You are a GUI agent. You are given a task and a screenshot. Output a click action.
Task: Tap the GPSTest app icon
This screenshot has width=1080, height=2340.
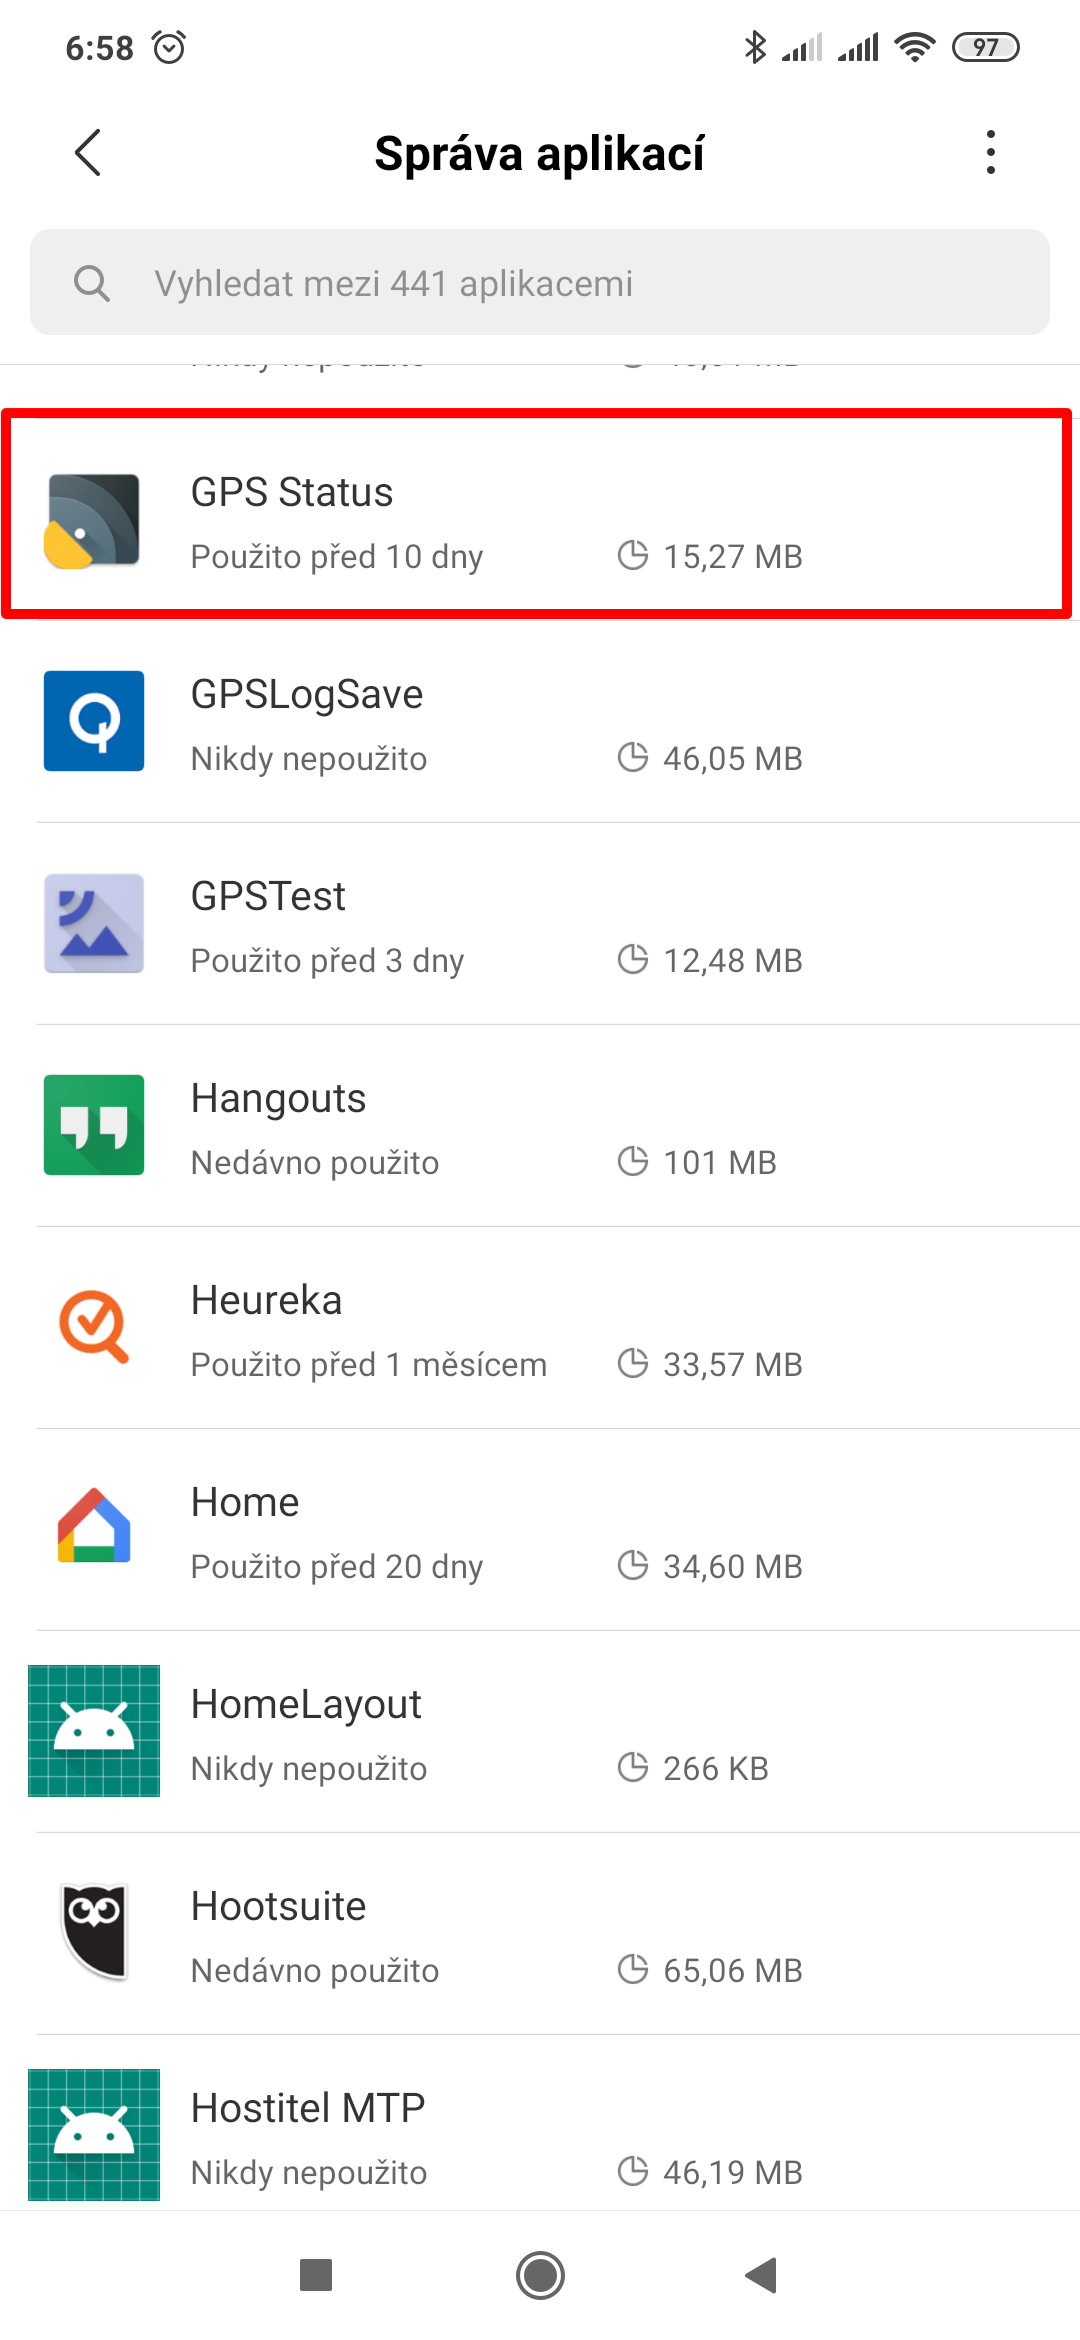coord(93,923)
